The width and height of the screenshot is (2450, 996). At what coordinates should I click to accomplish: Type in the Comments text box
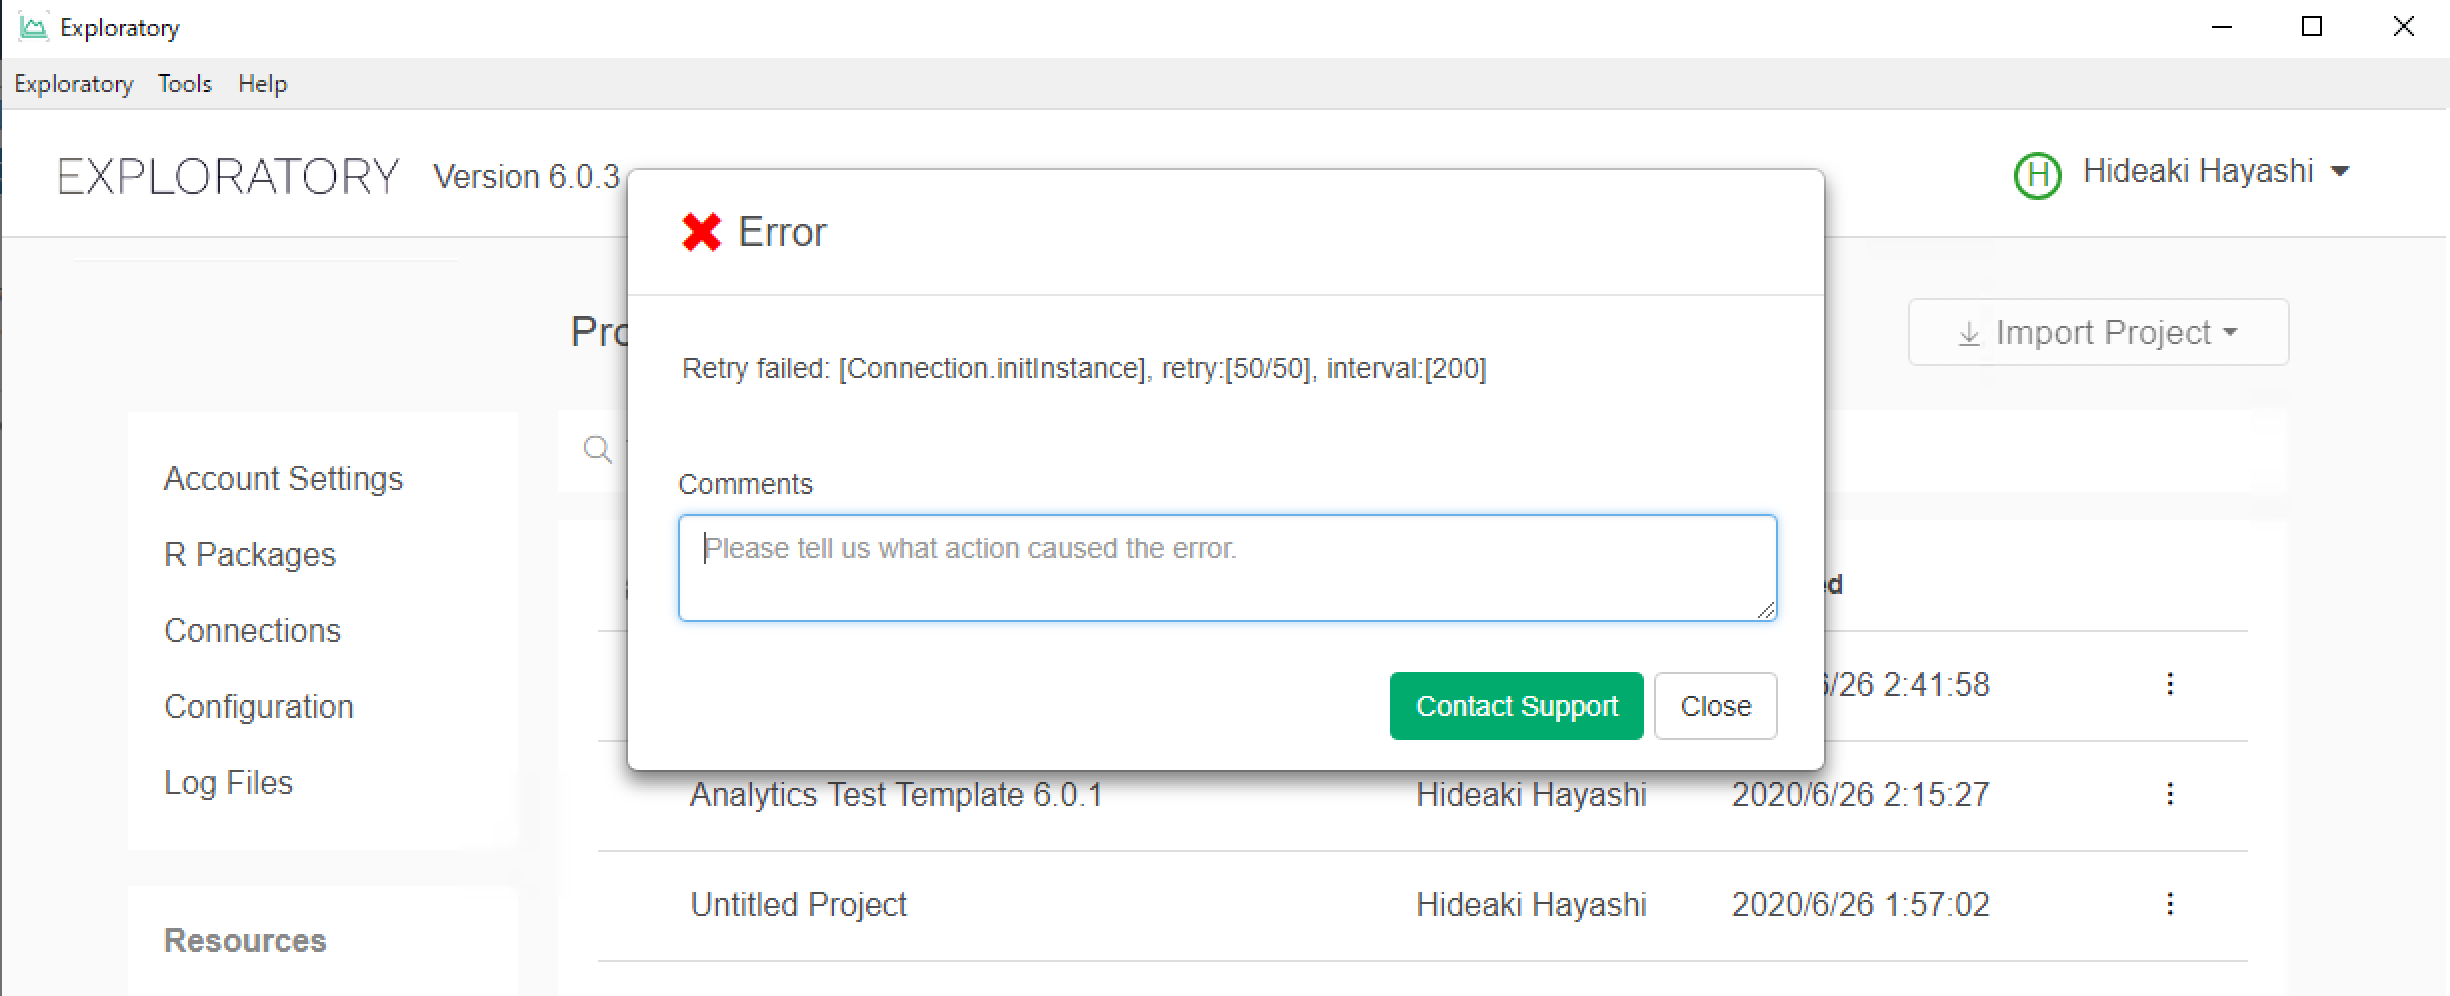click(x=1226, y=568)
